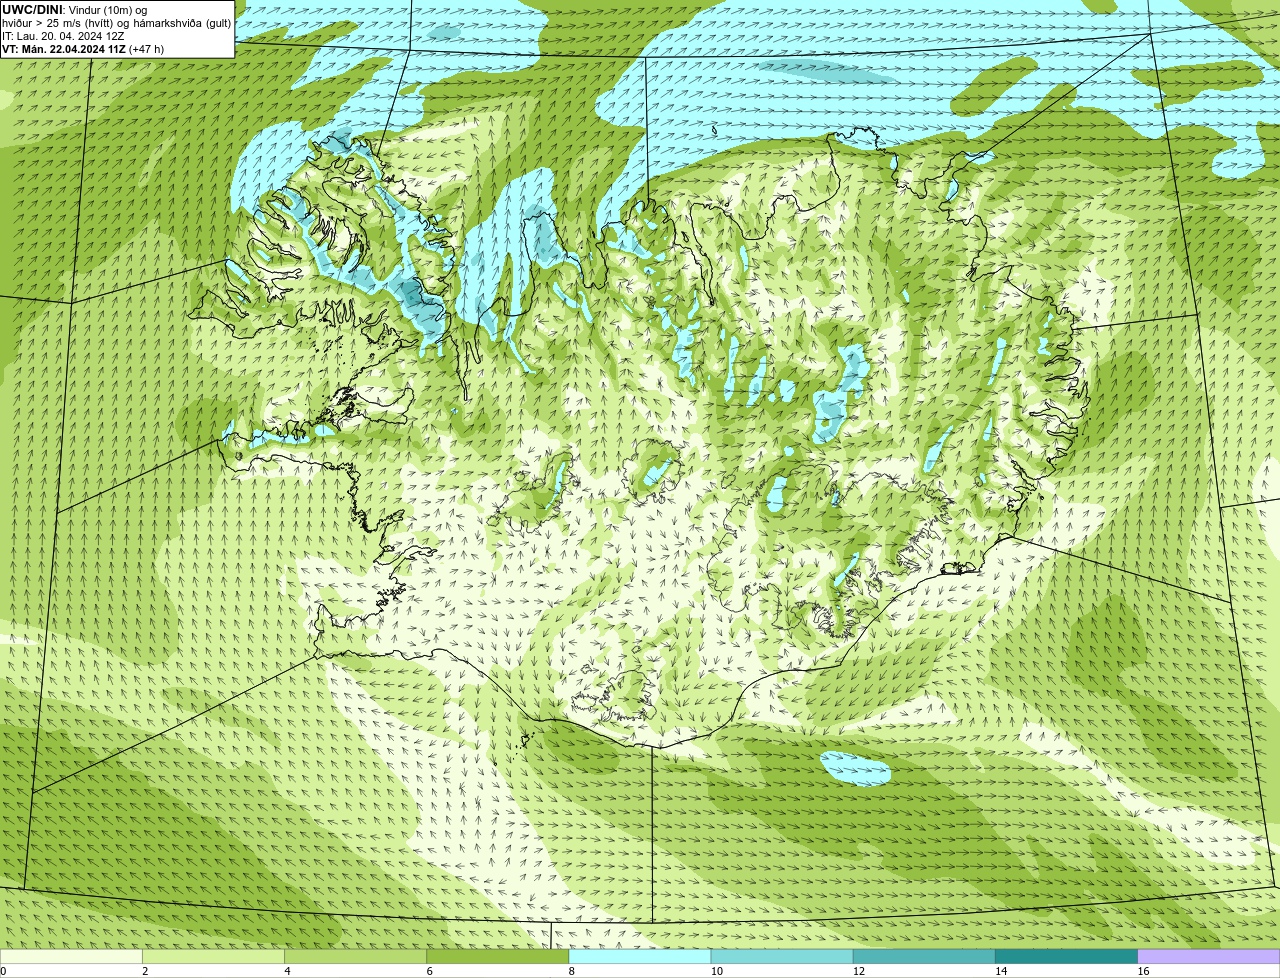Viewport: 1280px width, 978px height.
Task: Click the 0–2 m/s pale yellow legend swatch
Action: click(x=71, y=957)
